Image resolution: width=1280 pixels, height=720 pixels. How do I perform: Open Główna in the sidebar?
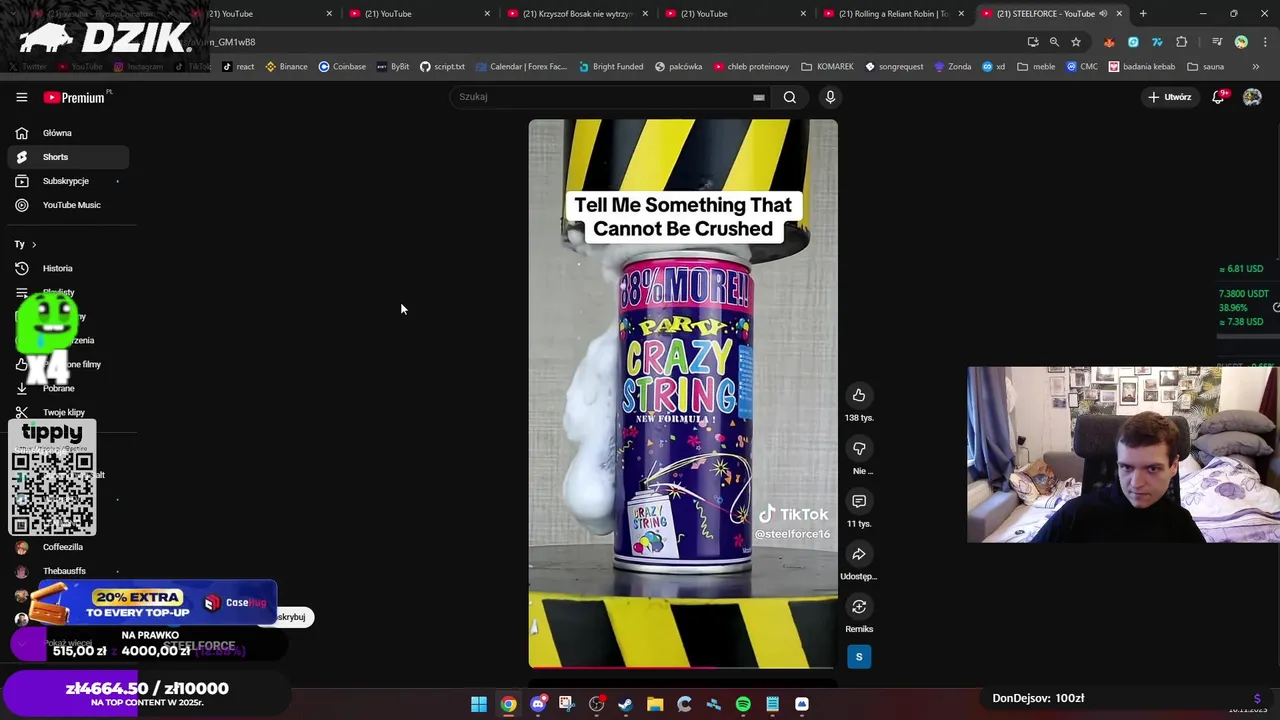tap(68, 133)
